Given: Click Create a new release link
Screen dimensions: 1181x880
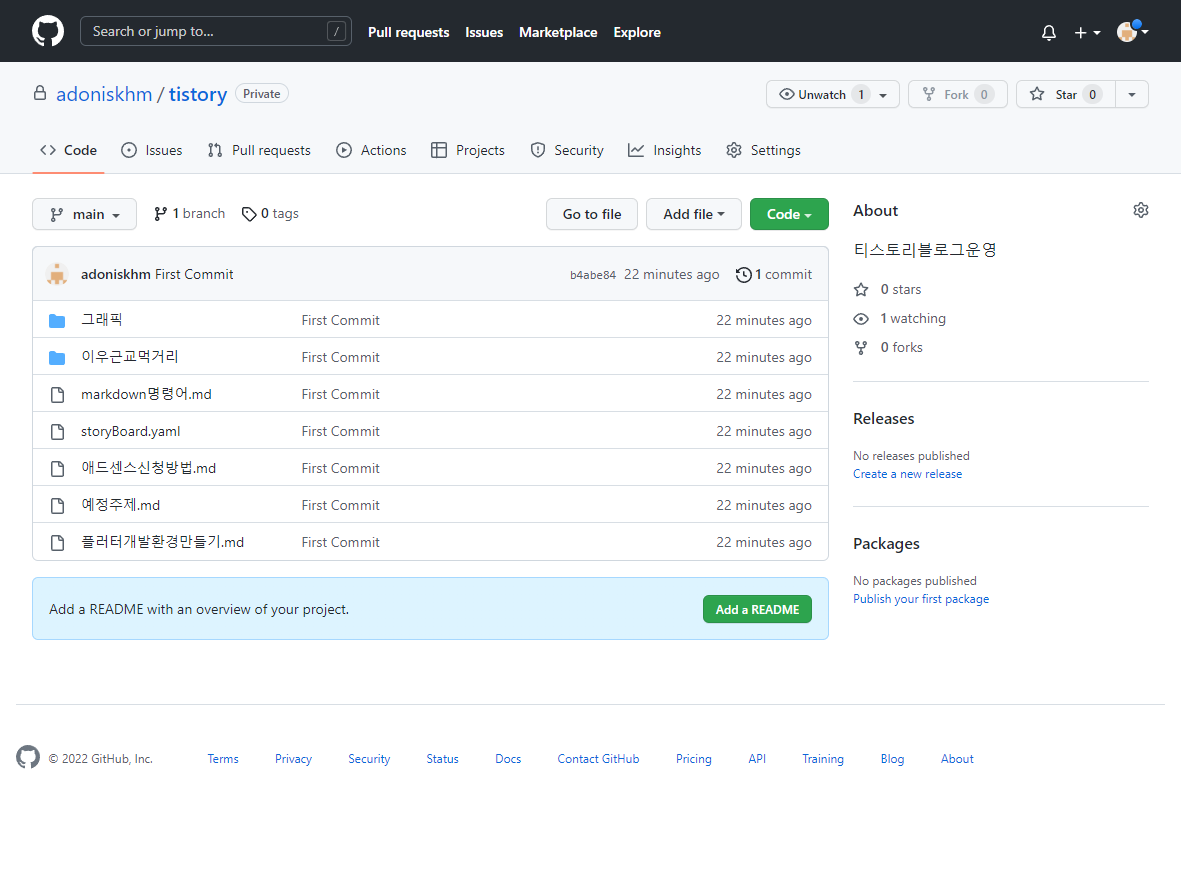Looking at the screenshot, I should [x=908, y=474].
